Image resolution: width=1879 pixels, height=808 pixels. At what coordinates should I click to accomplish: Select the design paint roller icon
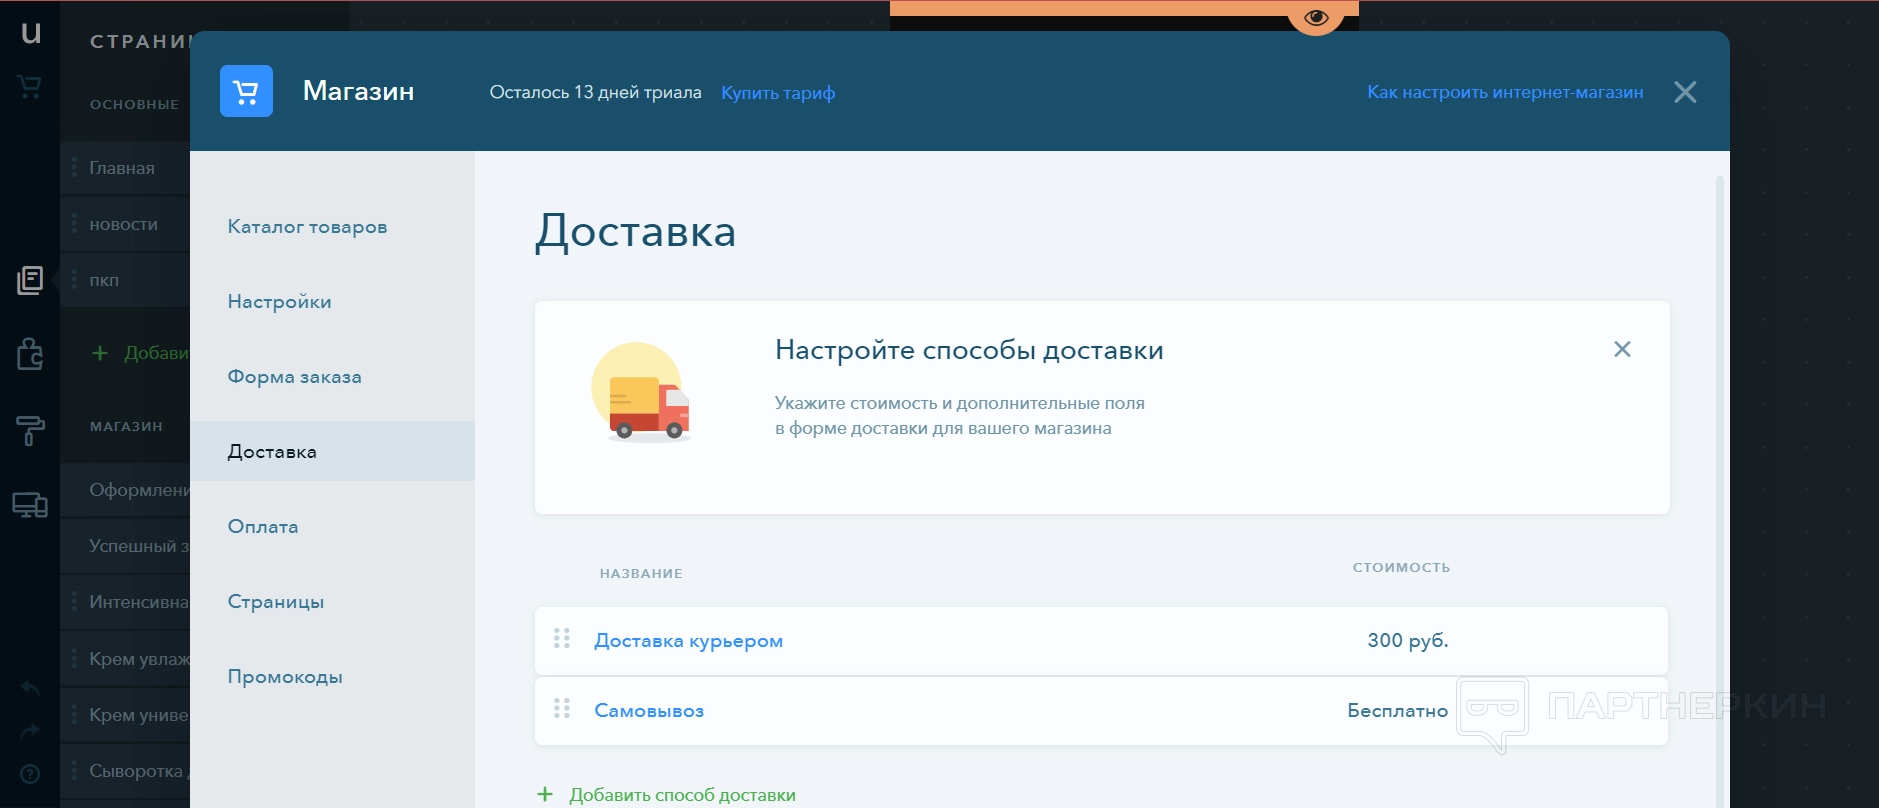[30, 430]
